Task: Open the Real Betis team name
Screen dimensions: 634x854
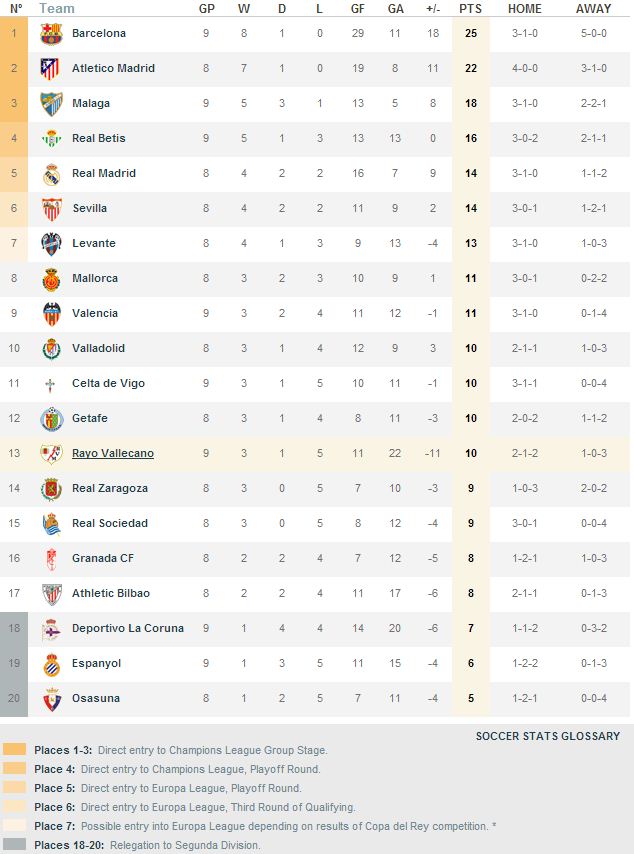Action: click(x=99, y=138)
